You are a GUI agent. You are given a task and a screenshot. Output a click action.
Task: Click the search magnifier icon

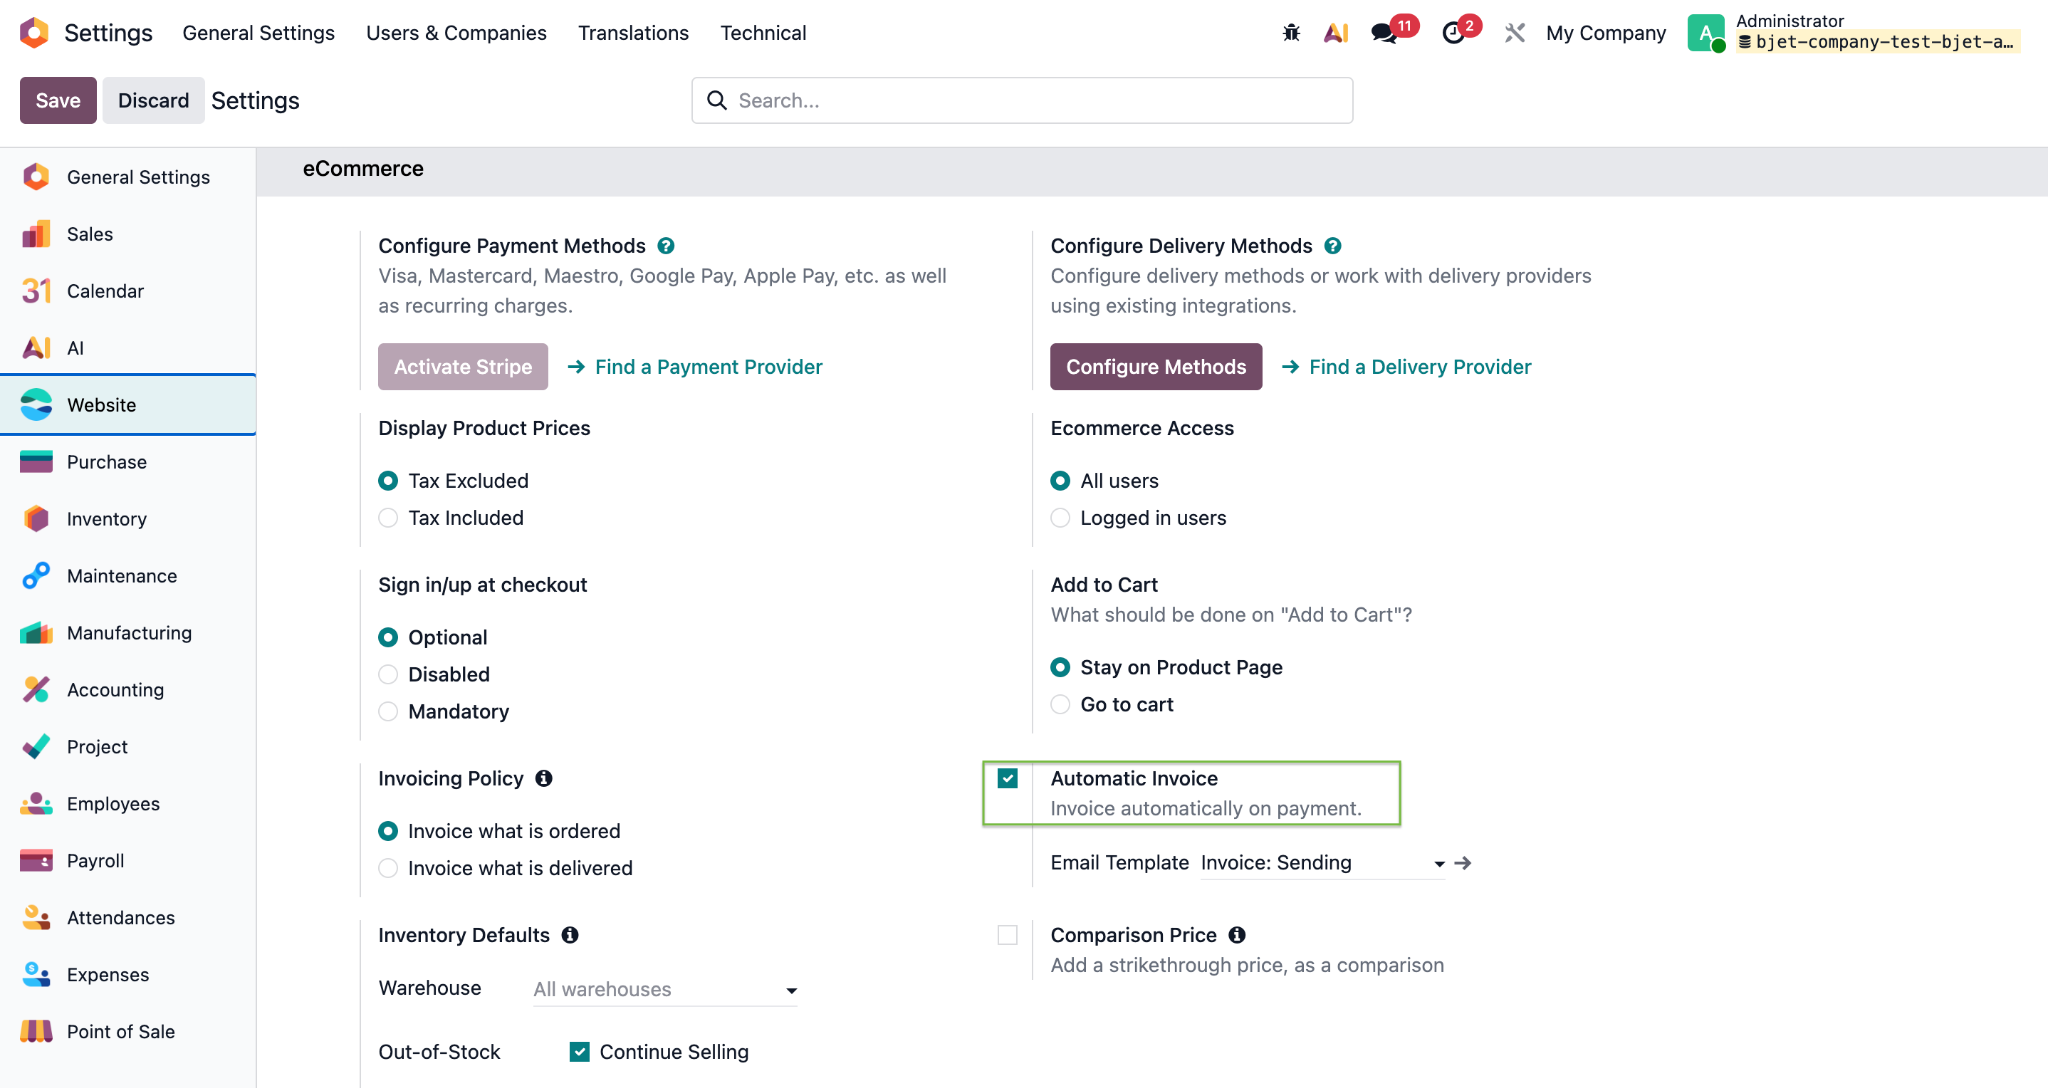pos(717,100)
